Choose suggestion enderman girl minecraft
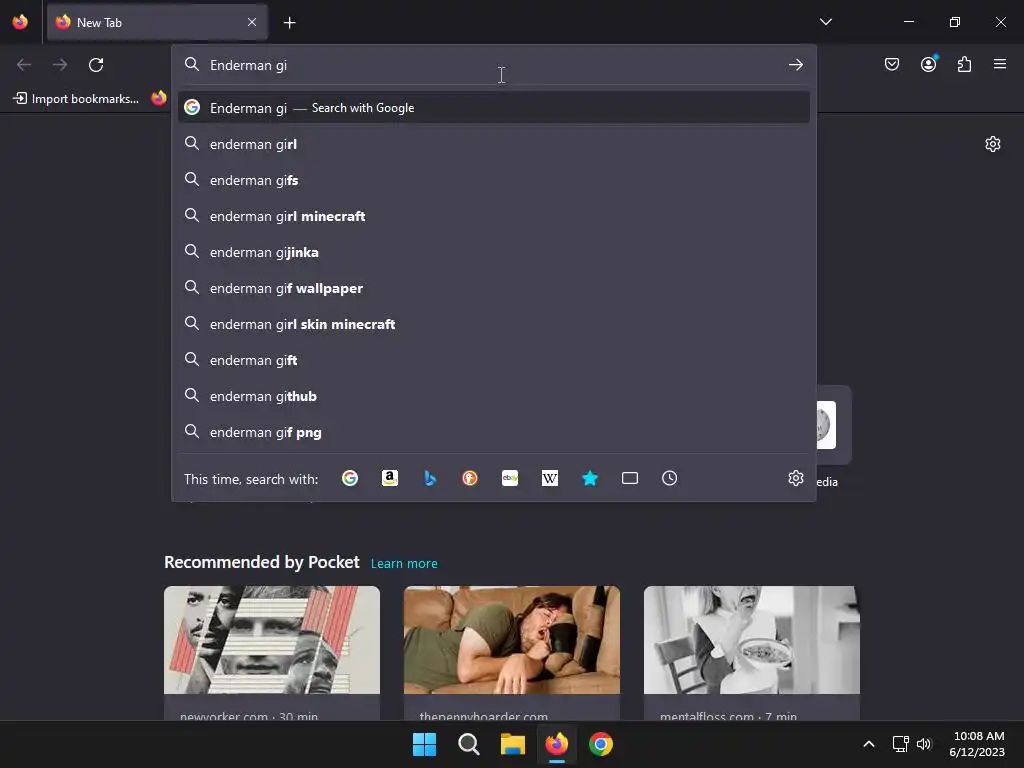This screenshot has width=1024, height=768. 494,216
